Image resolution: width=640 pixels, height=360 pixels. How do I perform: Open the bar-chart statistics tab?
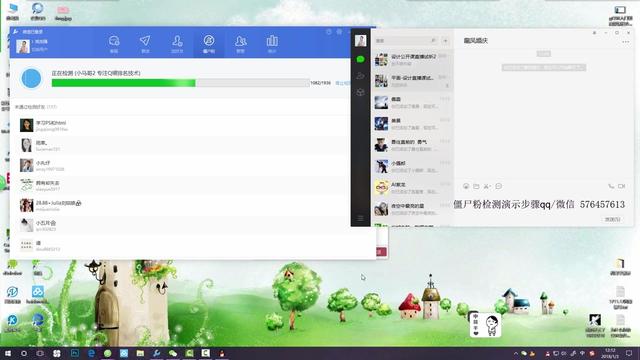(x=272, y=43)
